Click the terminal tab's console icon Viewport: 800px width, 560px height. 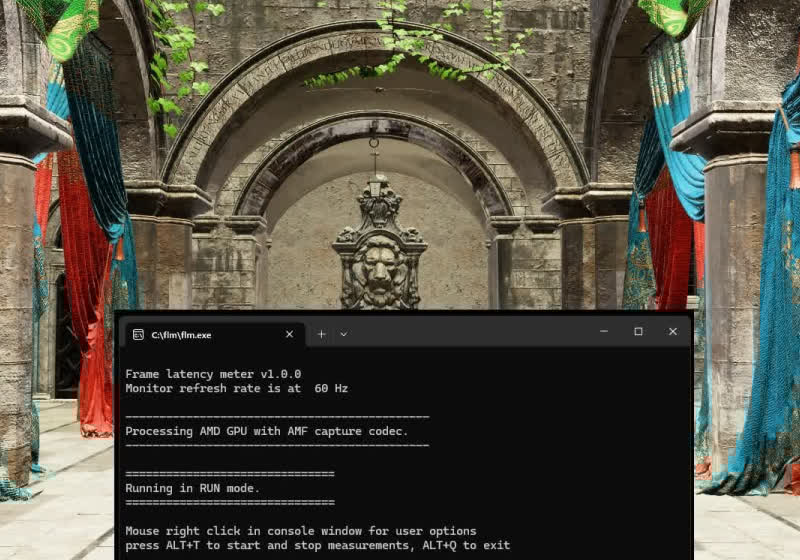(x=138, y=335)
